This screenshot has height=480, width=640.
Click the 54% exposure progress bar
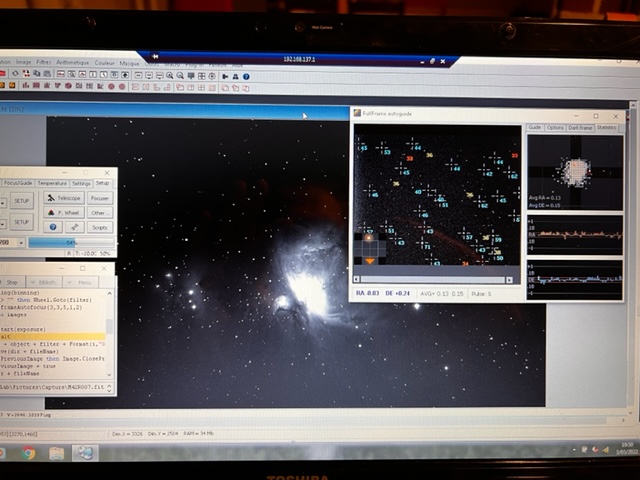click(71, 242)
